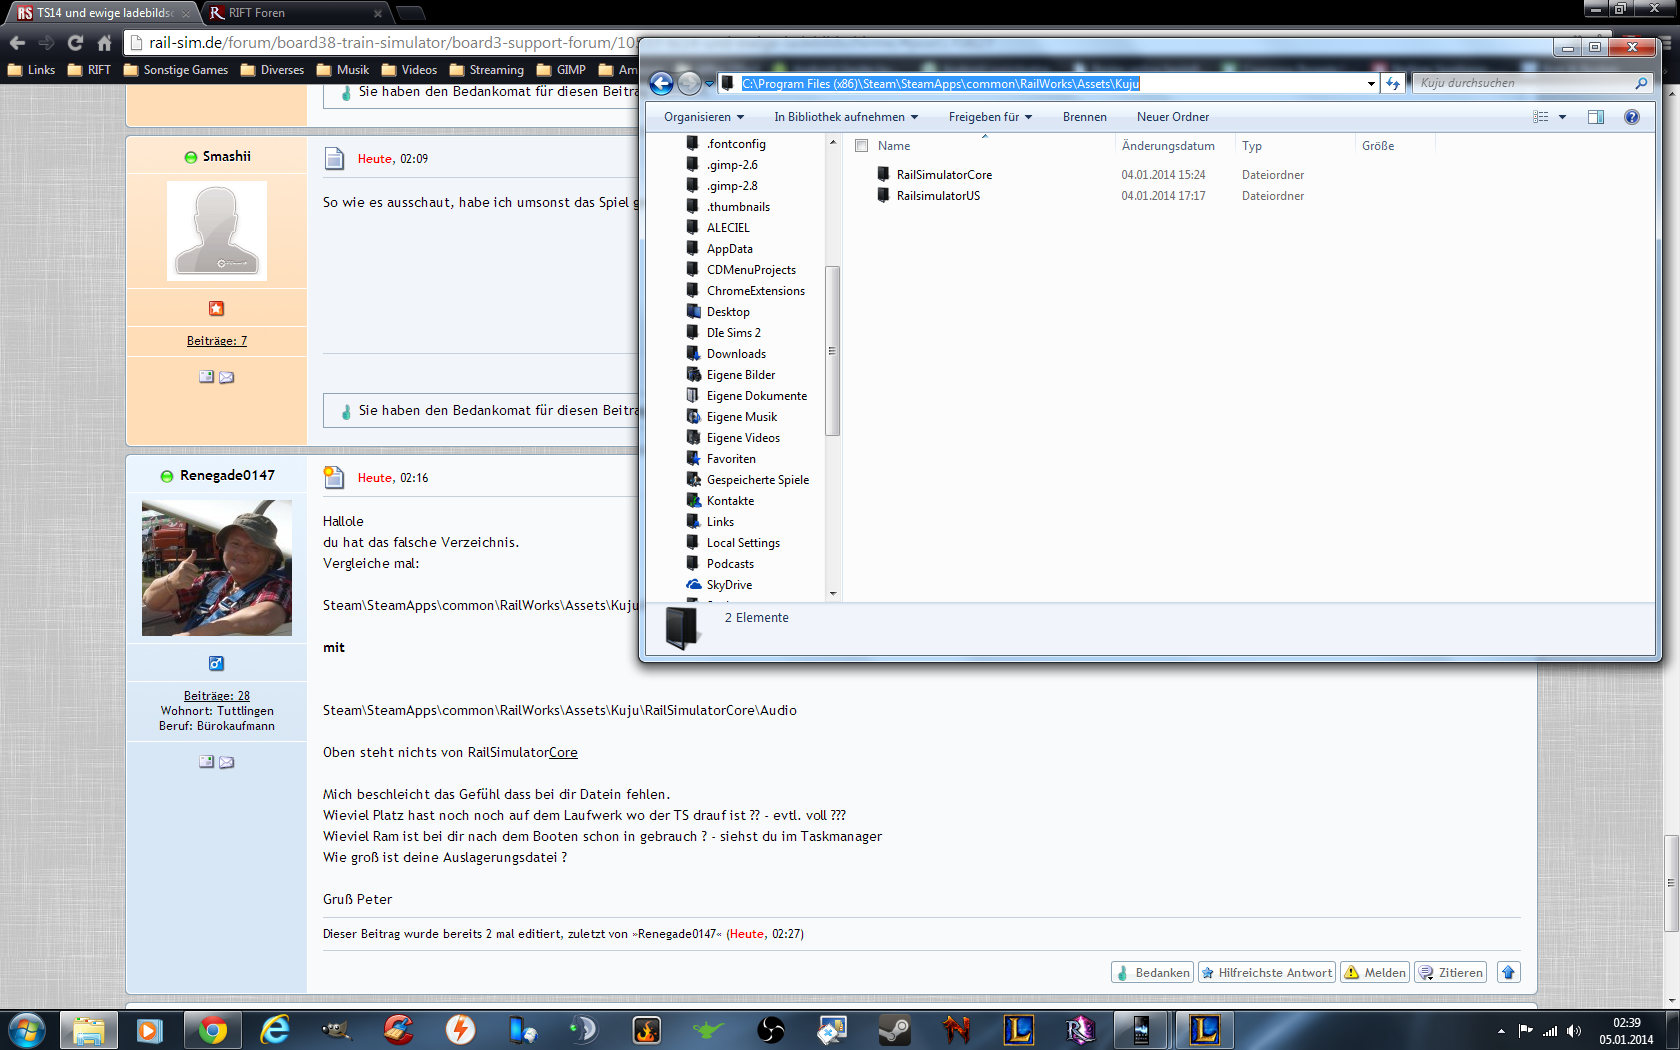Click the Explorer change view icon
The image size is (1680, 1050).
coord(1541,117)
